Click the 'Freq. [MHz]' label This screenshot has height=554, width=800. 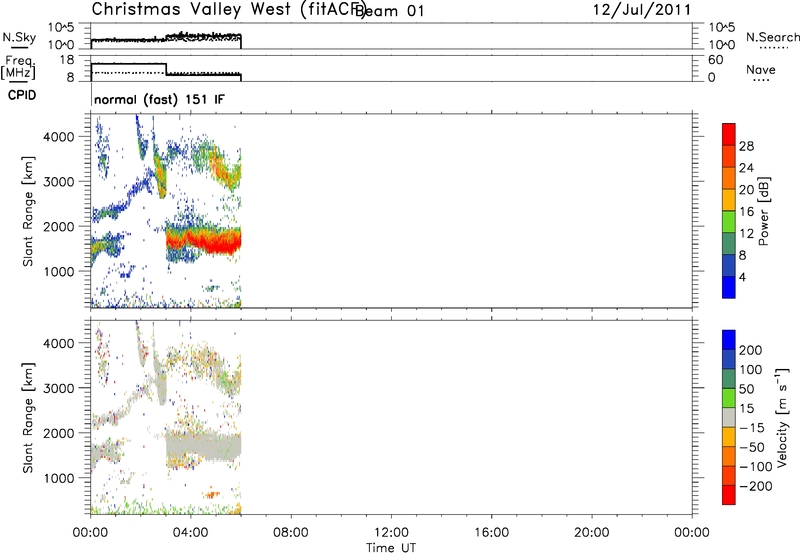pyautogui.click(x=18, y=68)
